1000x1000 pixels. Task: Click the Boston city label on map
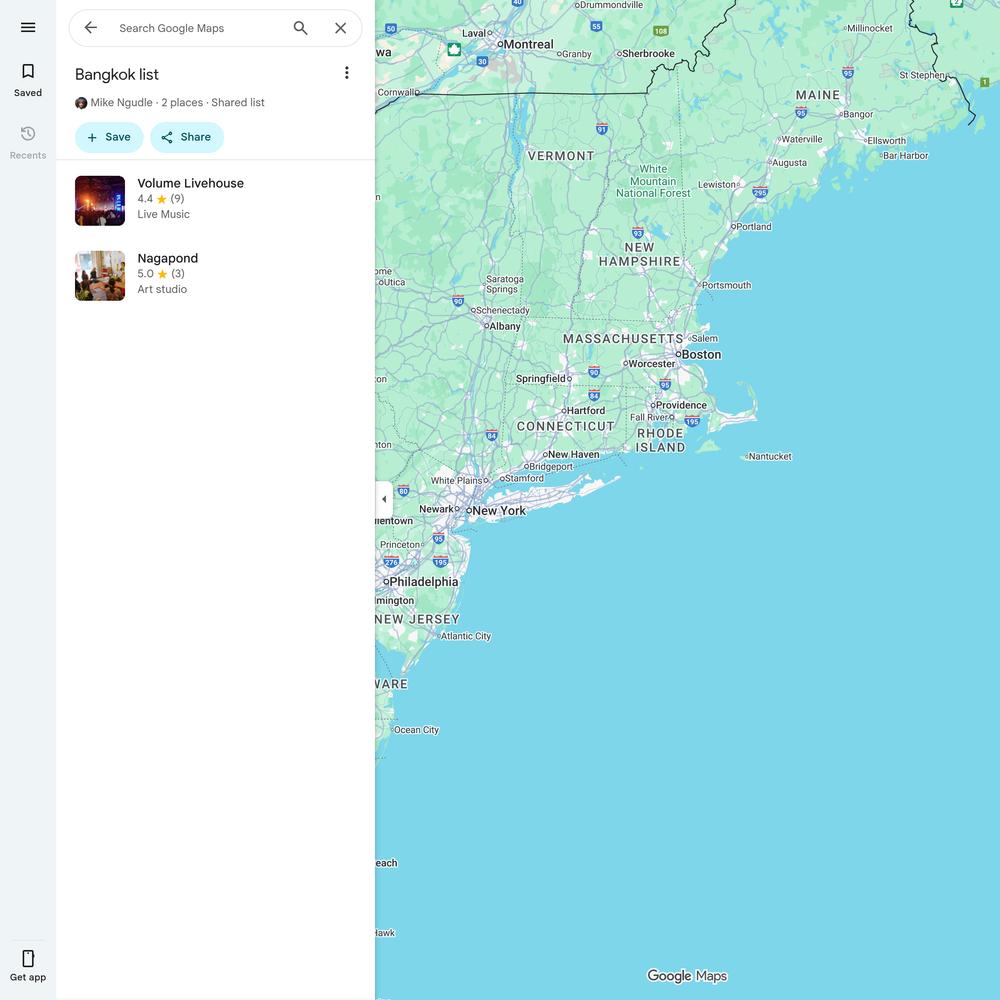700,354
